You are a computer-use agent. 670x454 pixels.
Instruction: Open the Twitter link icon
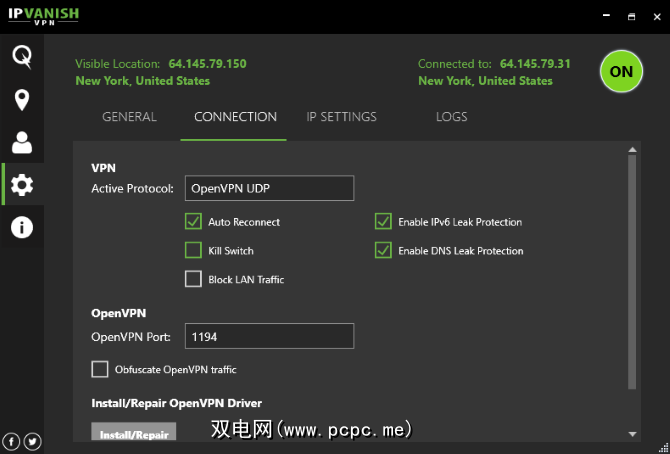[x=32, y=441]
